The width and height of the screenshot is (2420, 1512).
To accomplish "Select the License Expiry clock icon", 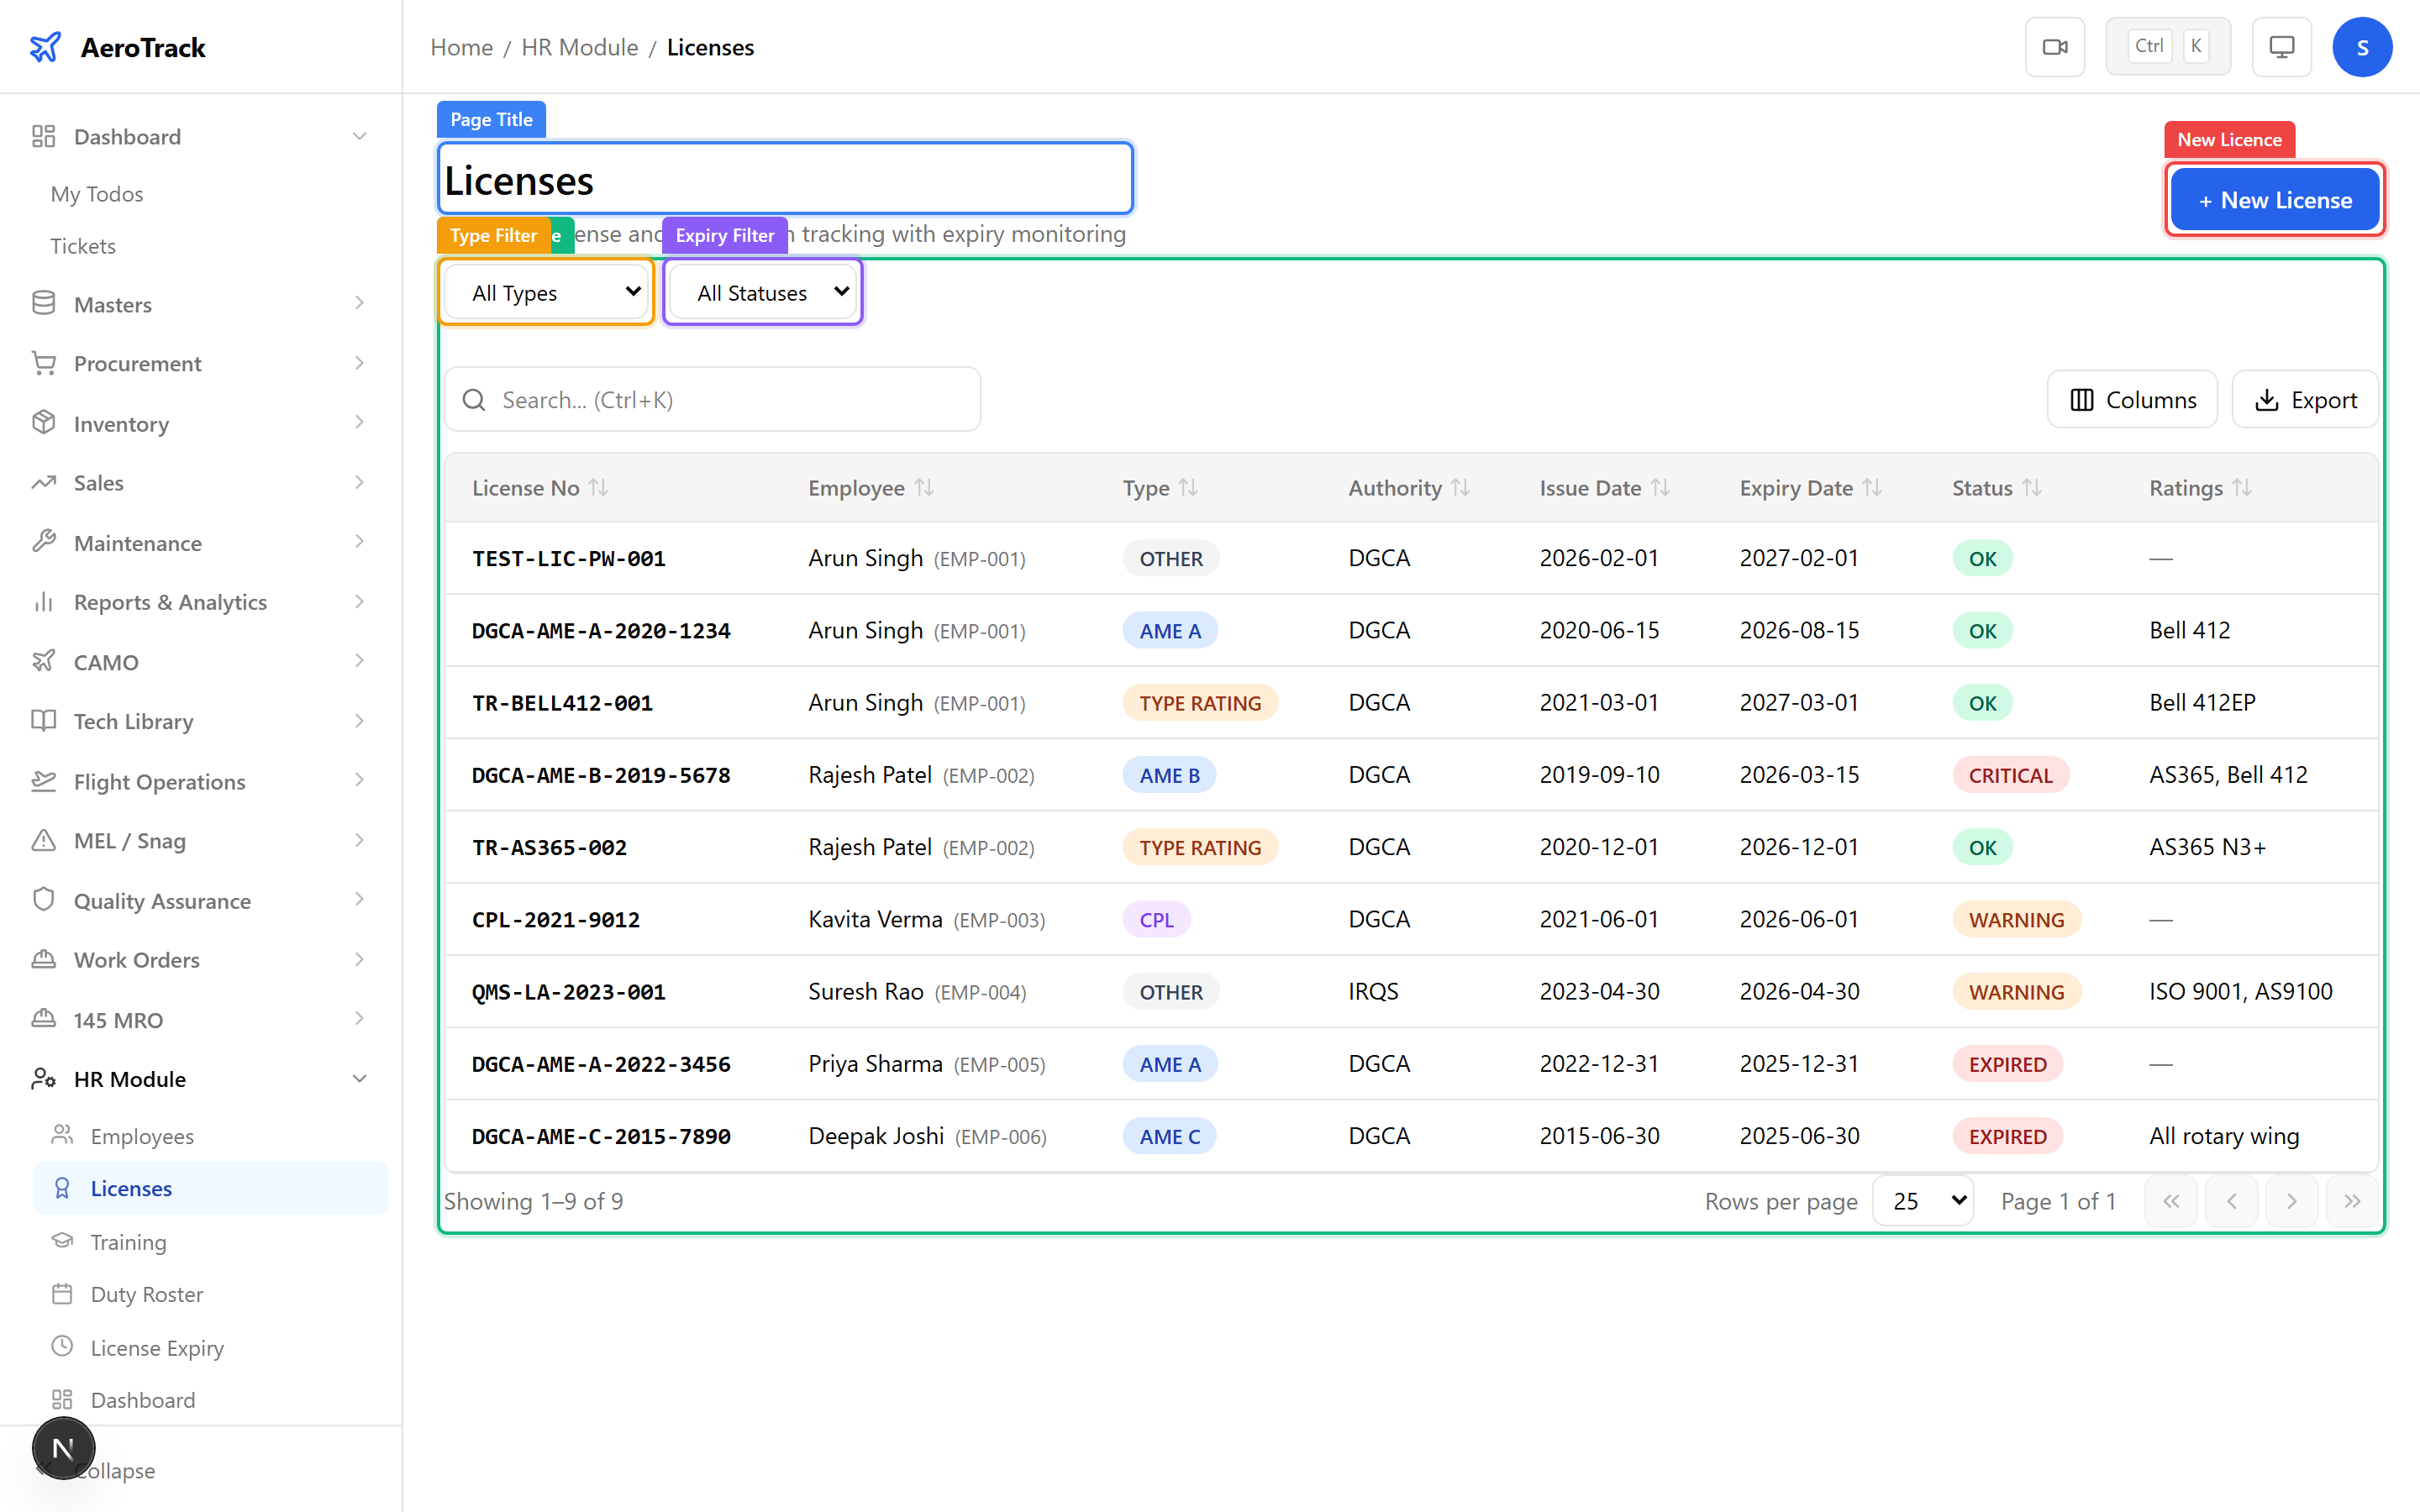I will [63, 1347].
